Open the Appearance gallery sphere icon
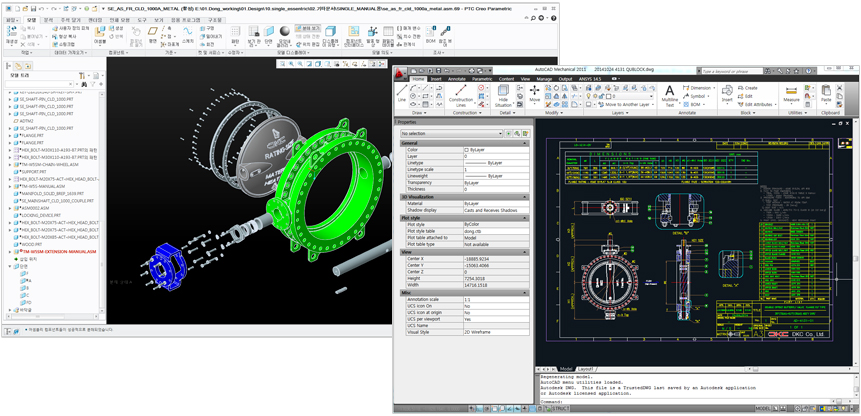 point(284,31)
